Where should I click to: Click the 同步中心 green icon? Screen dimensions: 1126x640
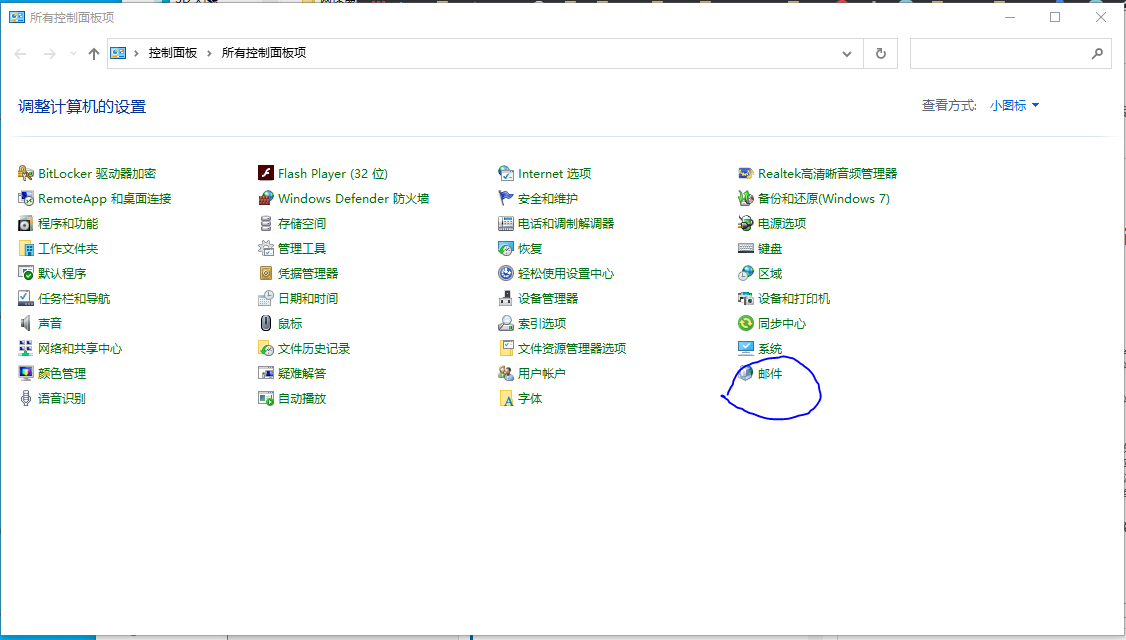pyautogui.click(x=745, y=323)
